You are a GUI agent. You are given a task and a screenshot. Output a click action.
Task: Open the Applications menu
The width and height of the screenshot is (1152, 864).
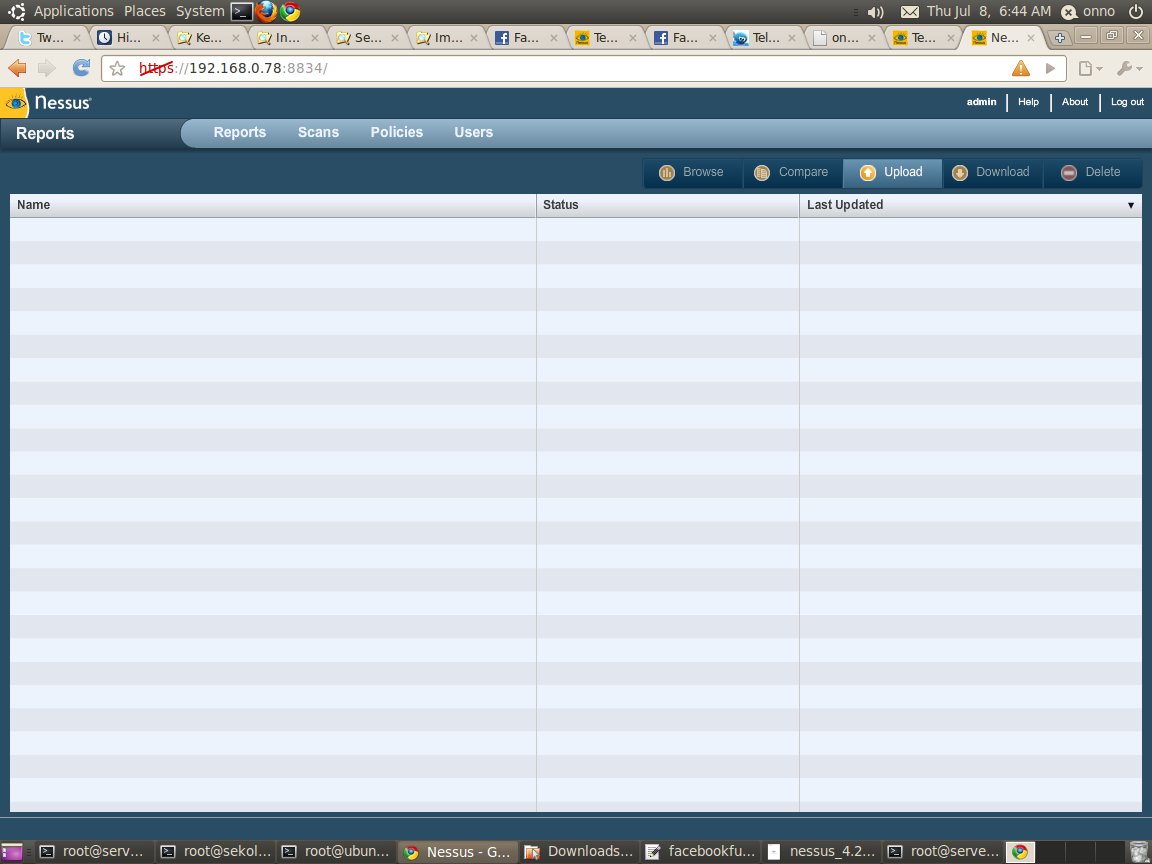coord(73,11)
